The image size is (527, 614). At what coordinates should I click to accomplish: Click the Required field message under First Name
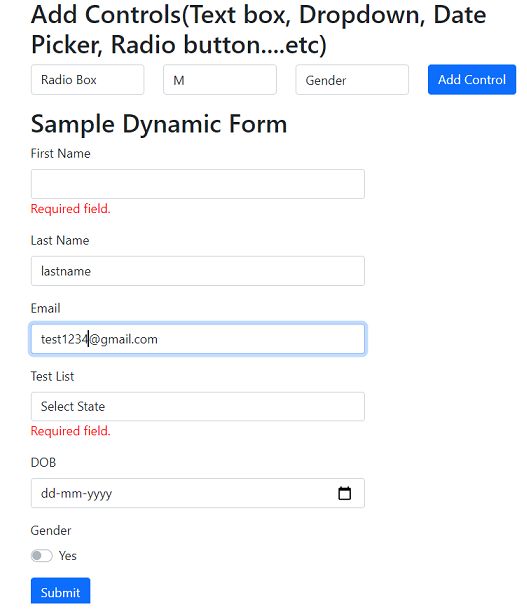(x=70, y=209)
